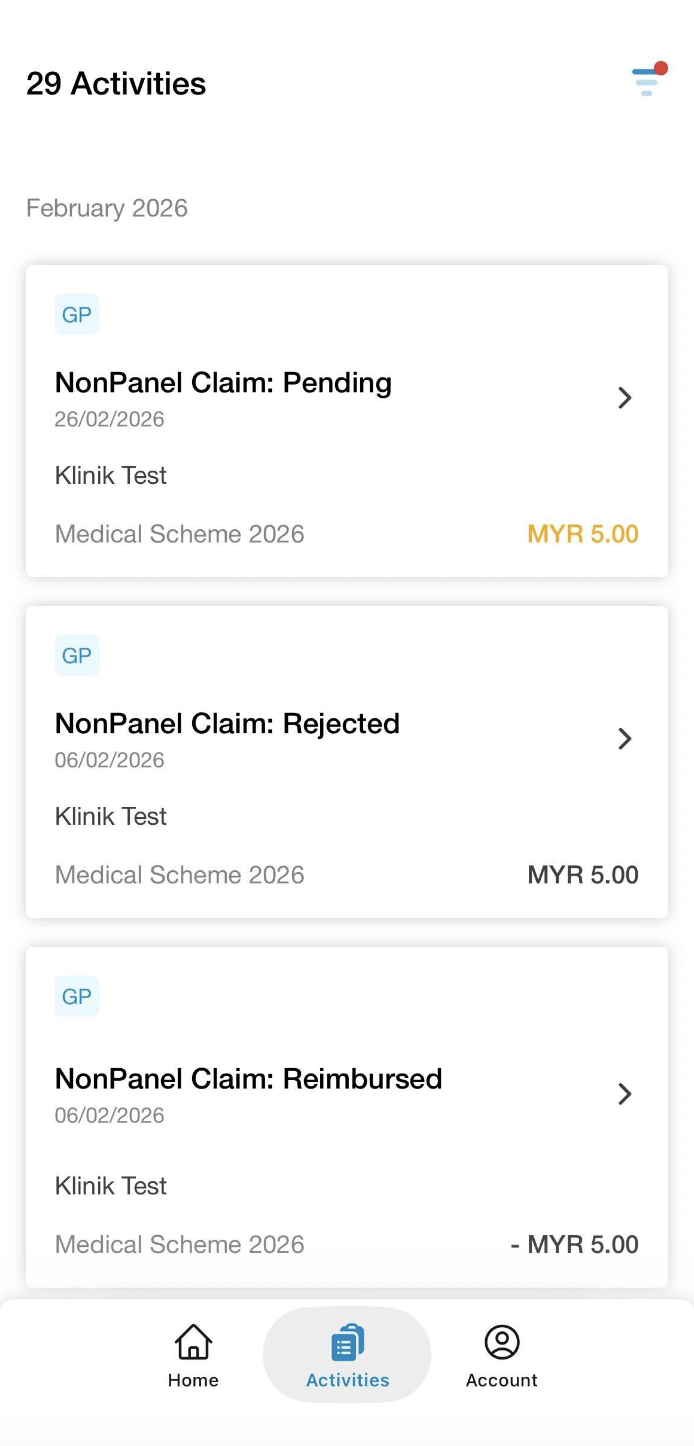The image size is (694, 1446).
Task: Tap the Activities clipboard icon
Action: tap(347, 1342)
